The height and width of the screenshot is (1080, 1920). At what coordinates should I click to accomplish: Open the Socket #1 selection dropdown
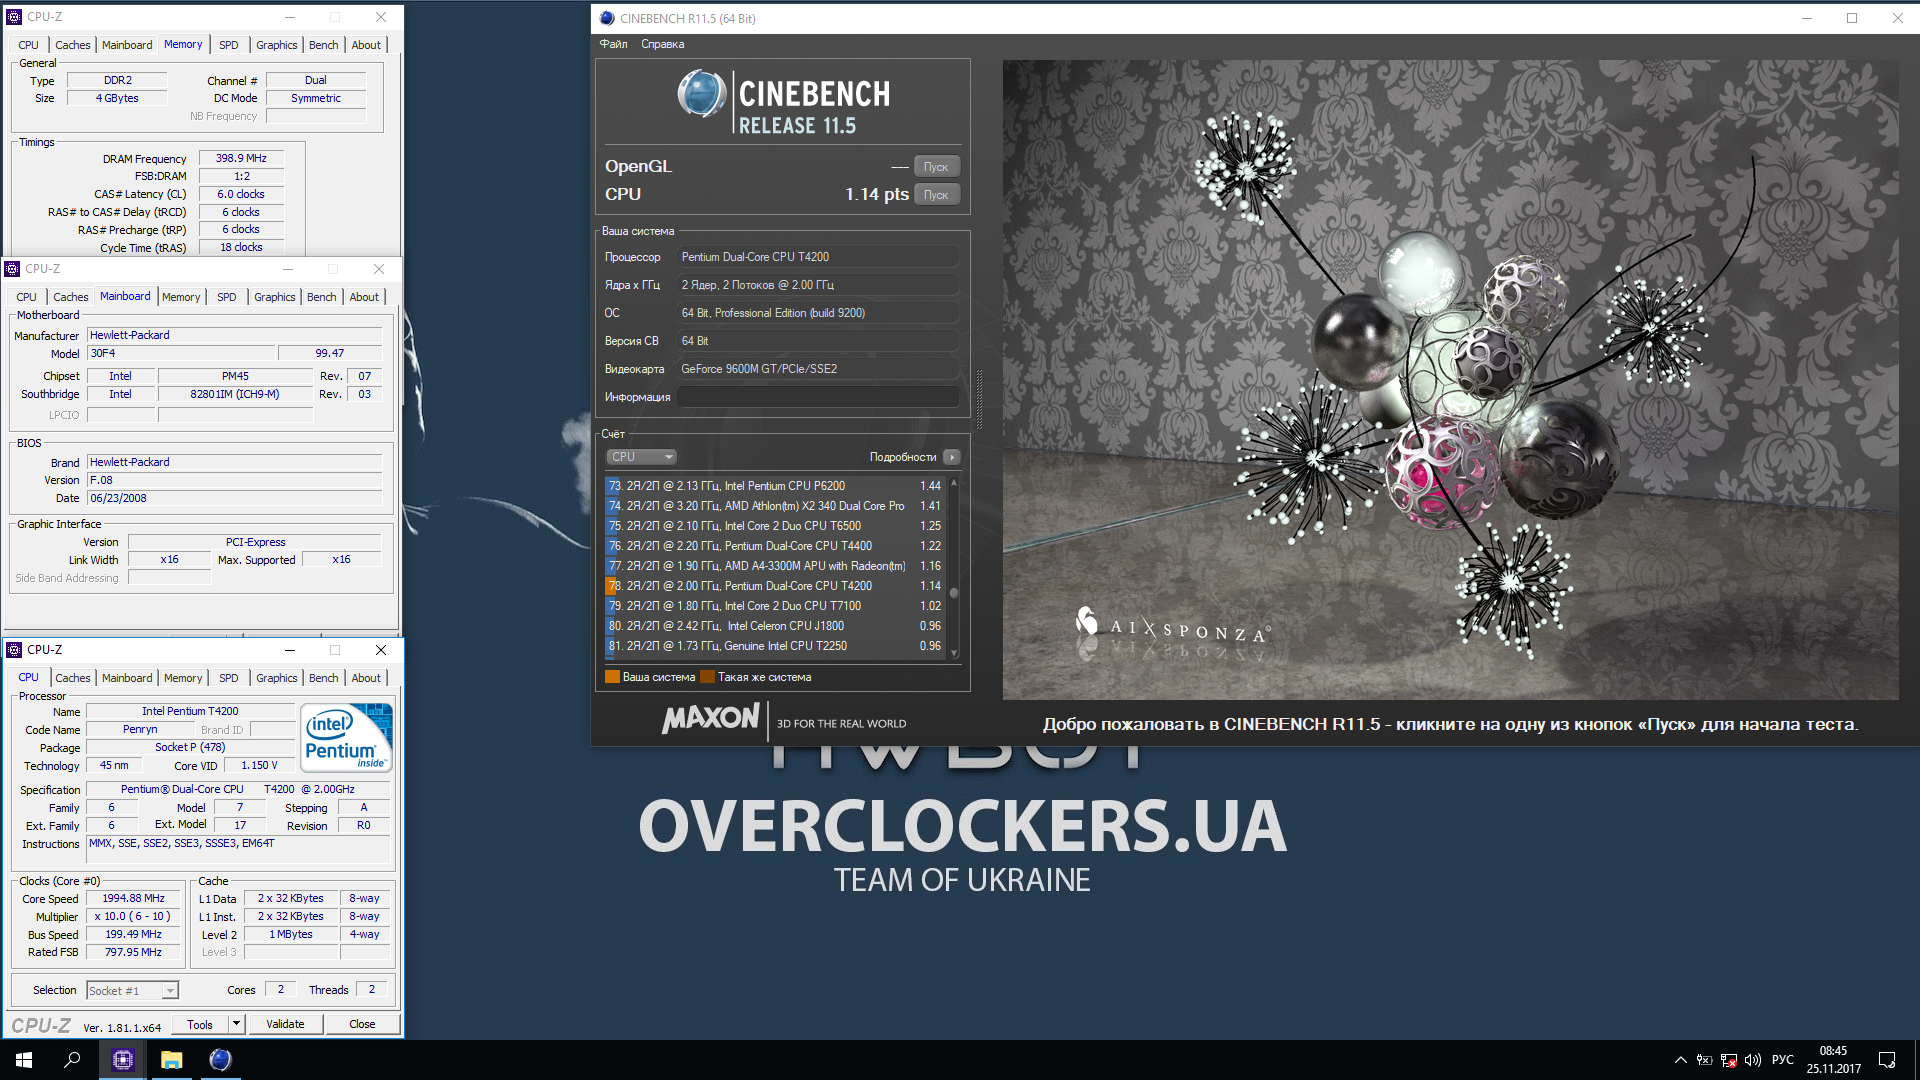[x=132, y=991]
